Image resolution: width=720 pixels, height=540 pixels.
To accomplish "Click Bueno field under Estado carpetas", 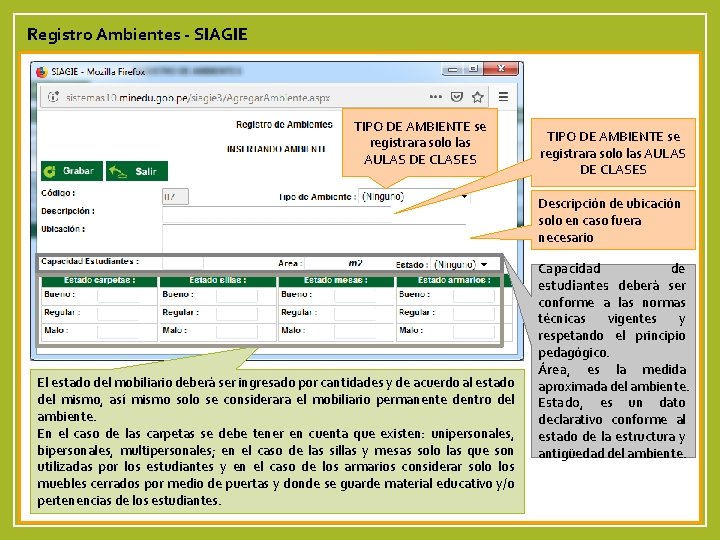I will click(x=118, y=295).
